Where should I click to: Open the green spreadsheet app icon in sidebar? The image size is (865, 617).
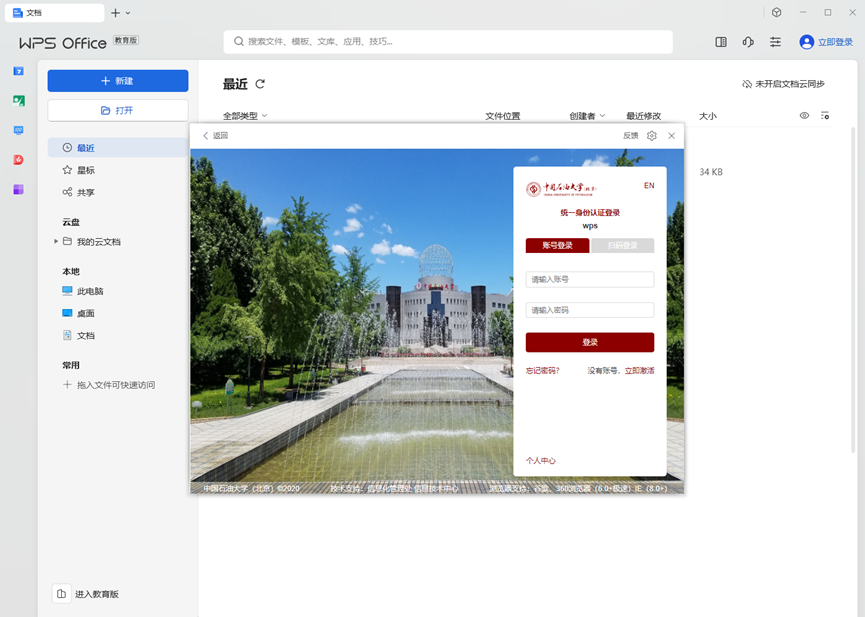[18, 100]
